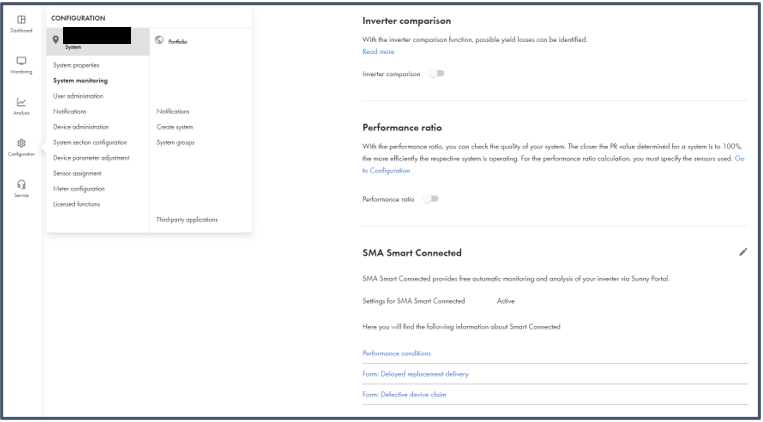Click Read more under Inverter comparison
Image resolution: width=763 pixels, height=422 pixels.
click(378, 51)
